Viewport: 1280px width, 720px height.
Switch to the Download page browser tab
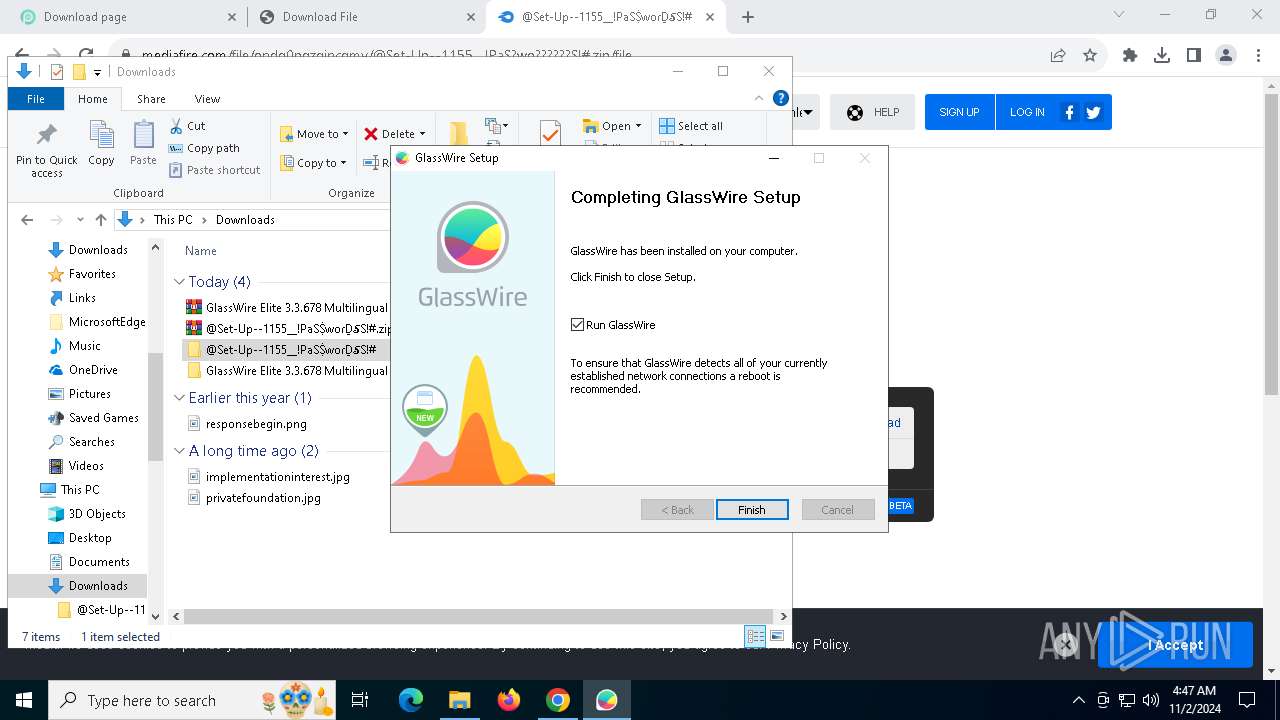coord(127,17)
